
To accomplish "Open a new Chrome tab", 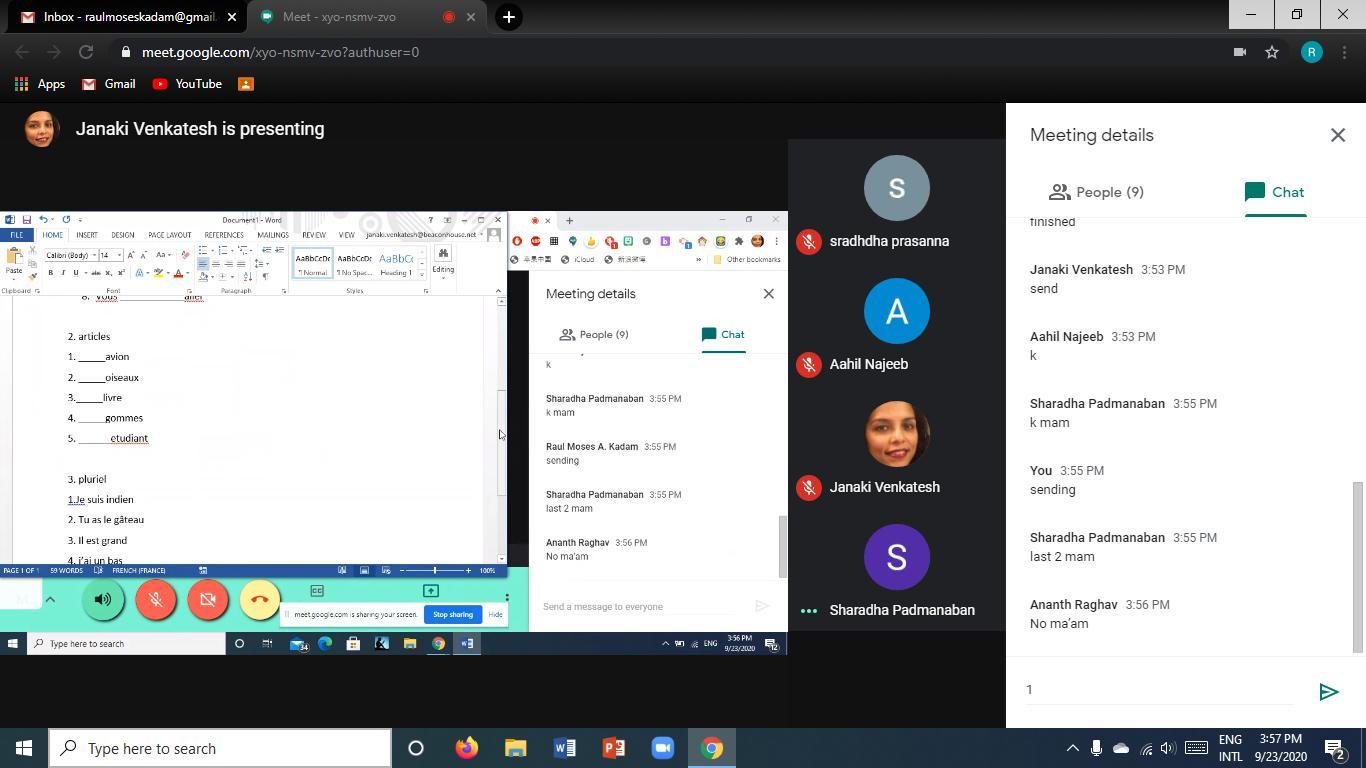I will tap(508, 17).
